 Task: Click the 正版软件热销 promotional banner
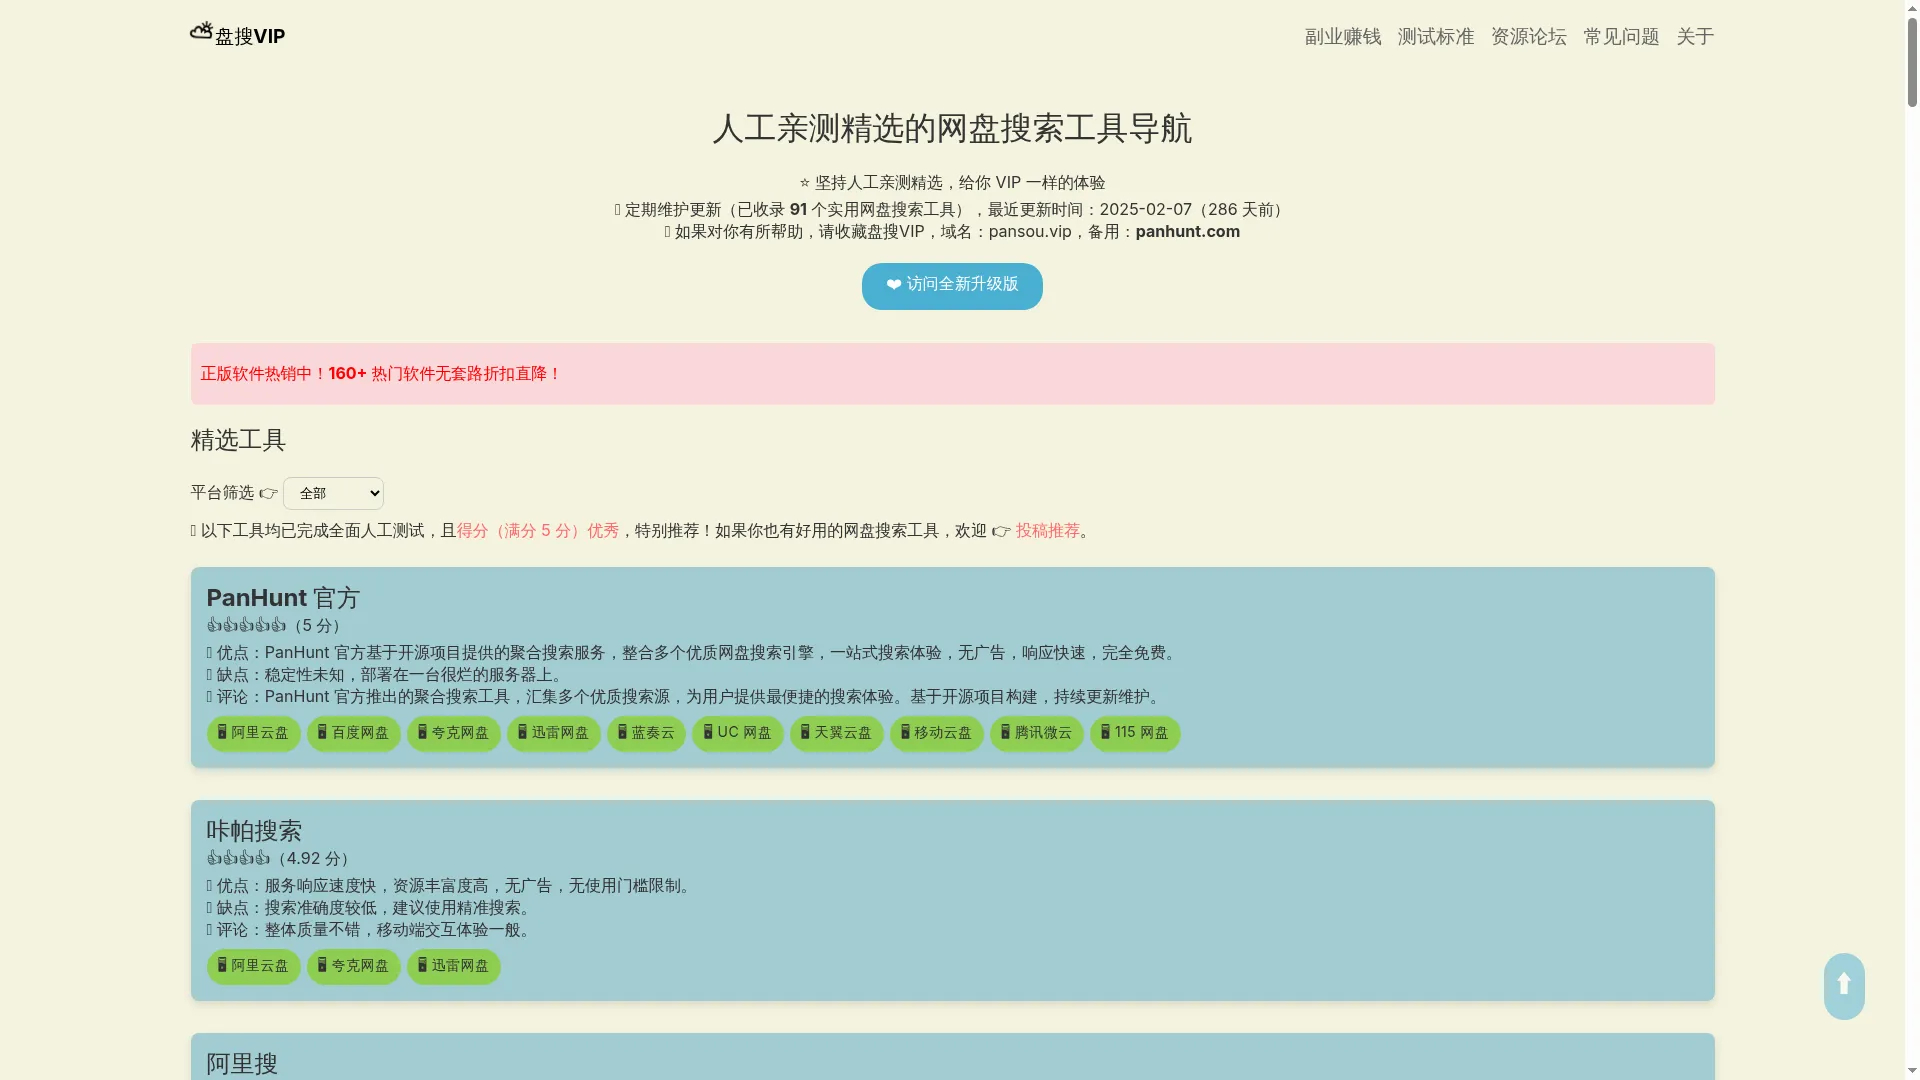(379, 373)
